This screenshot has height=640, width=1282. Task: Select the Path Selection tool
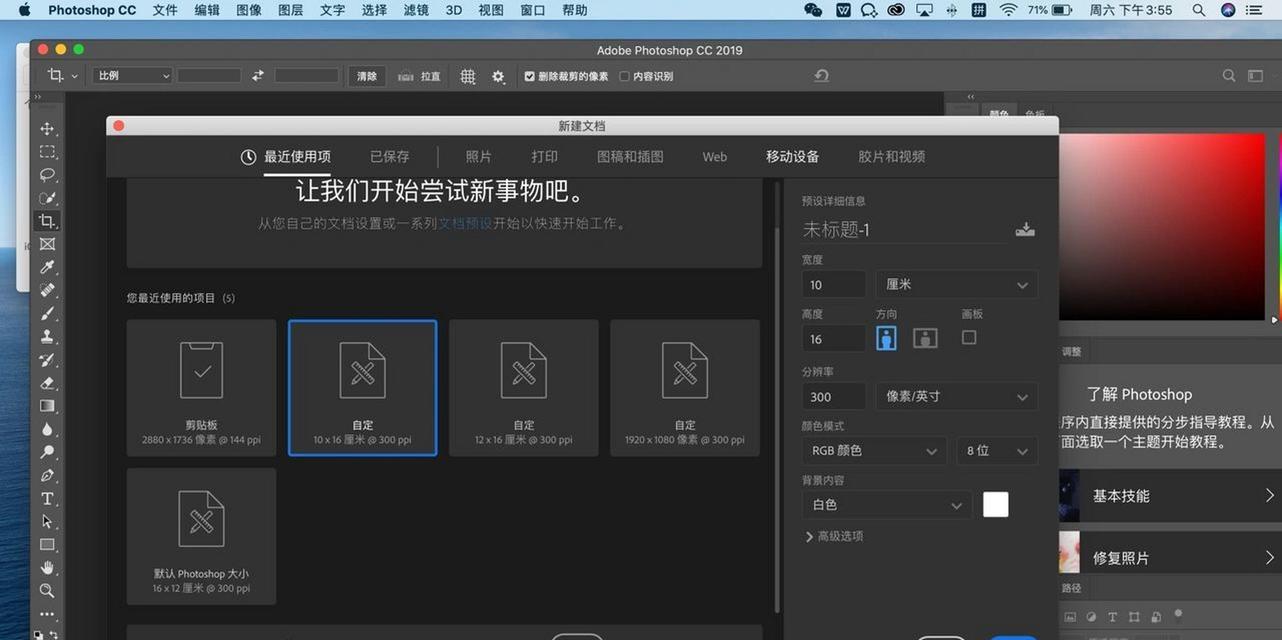click(x=47, y=521)
